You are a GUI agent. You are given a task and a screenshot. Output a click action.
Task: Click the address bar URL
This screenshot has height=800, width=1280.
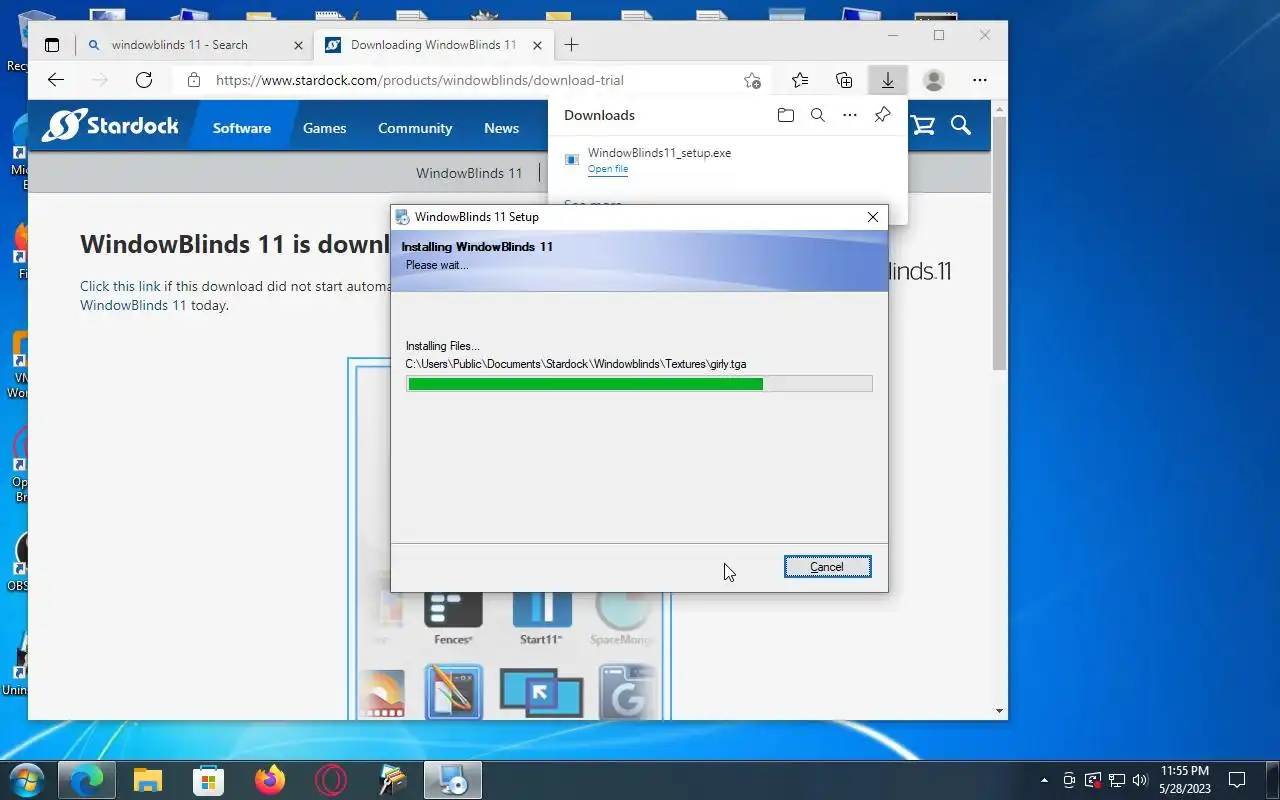[420, 80]
